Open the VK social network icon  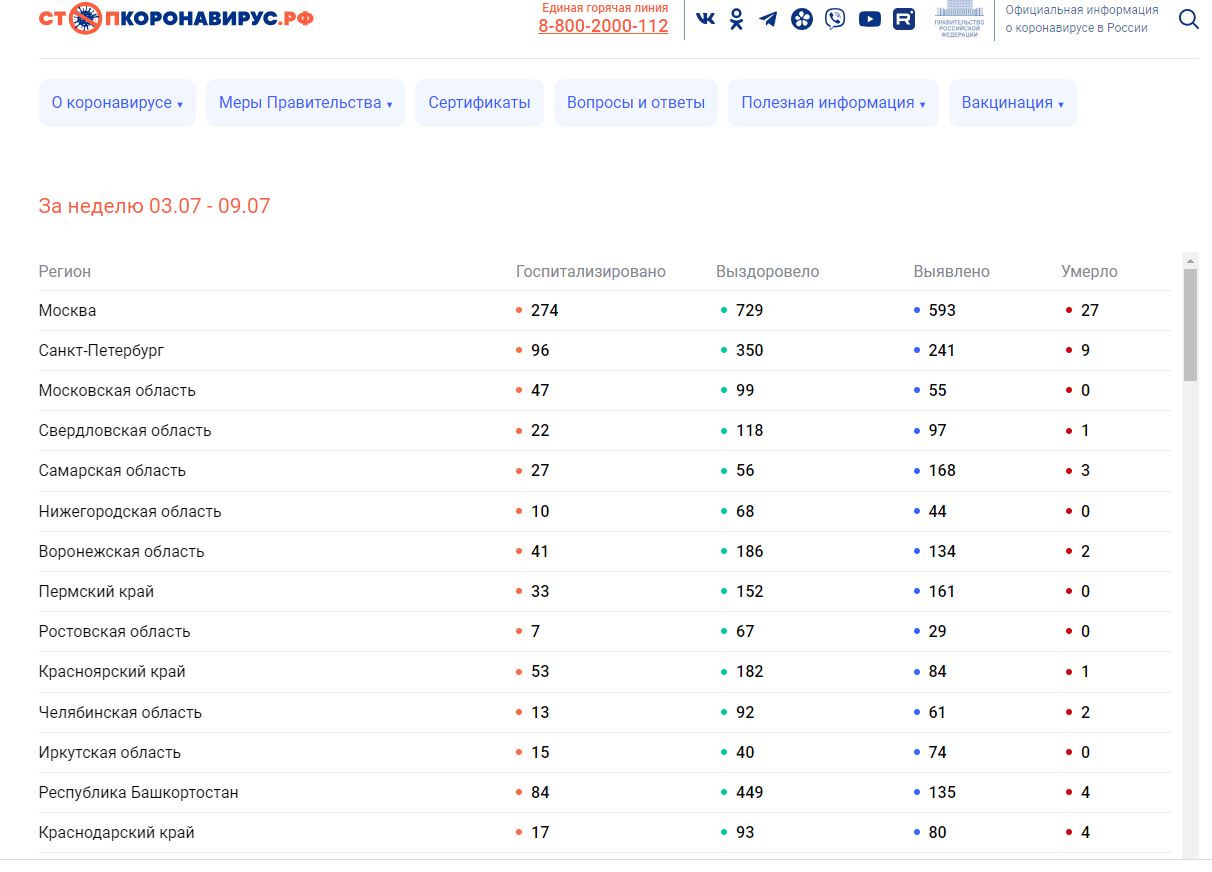coord(706,18)
